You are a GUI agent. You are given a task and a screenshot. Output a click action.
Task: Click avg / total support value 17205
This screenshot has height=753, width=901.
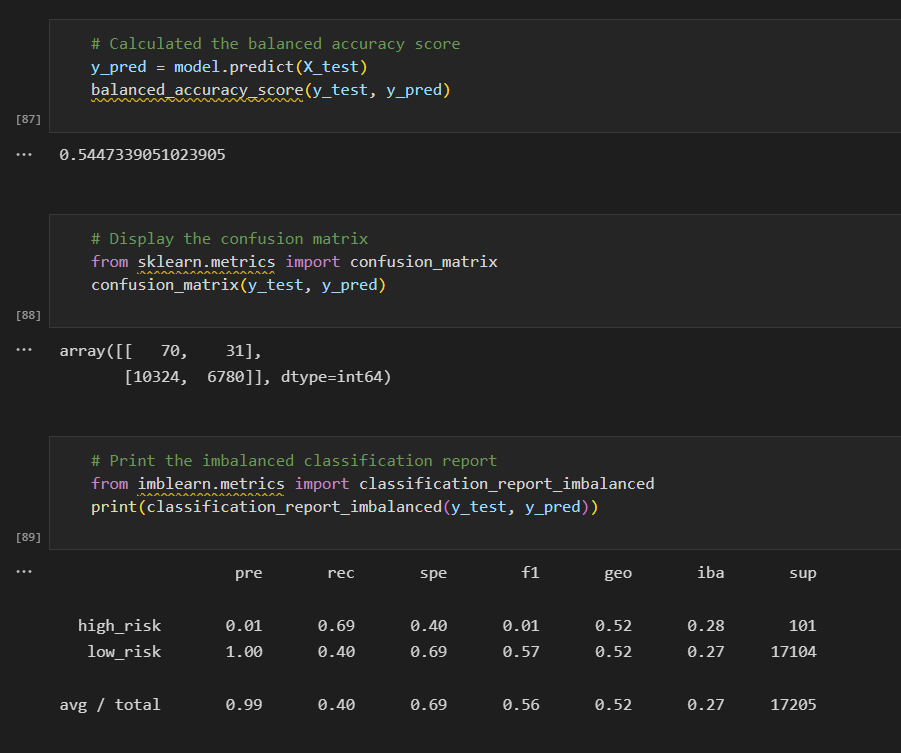point(794,705)
